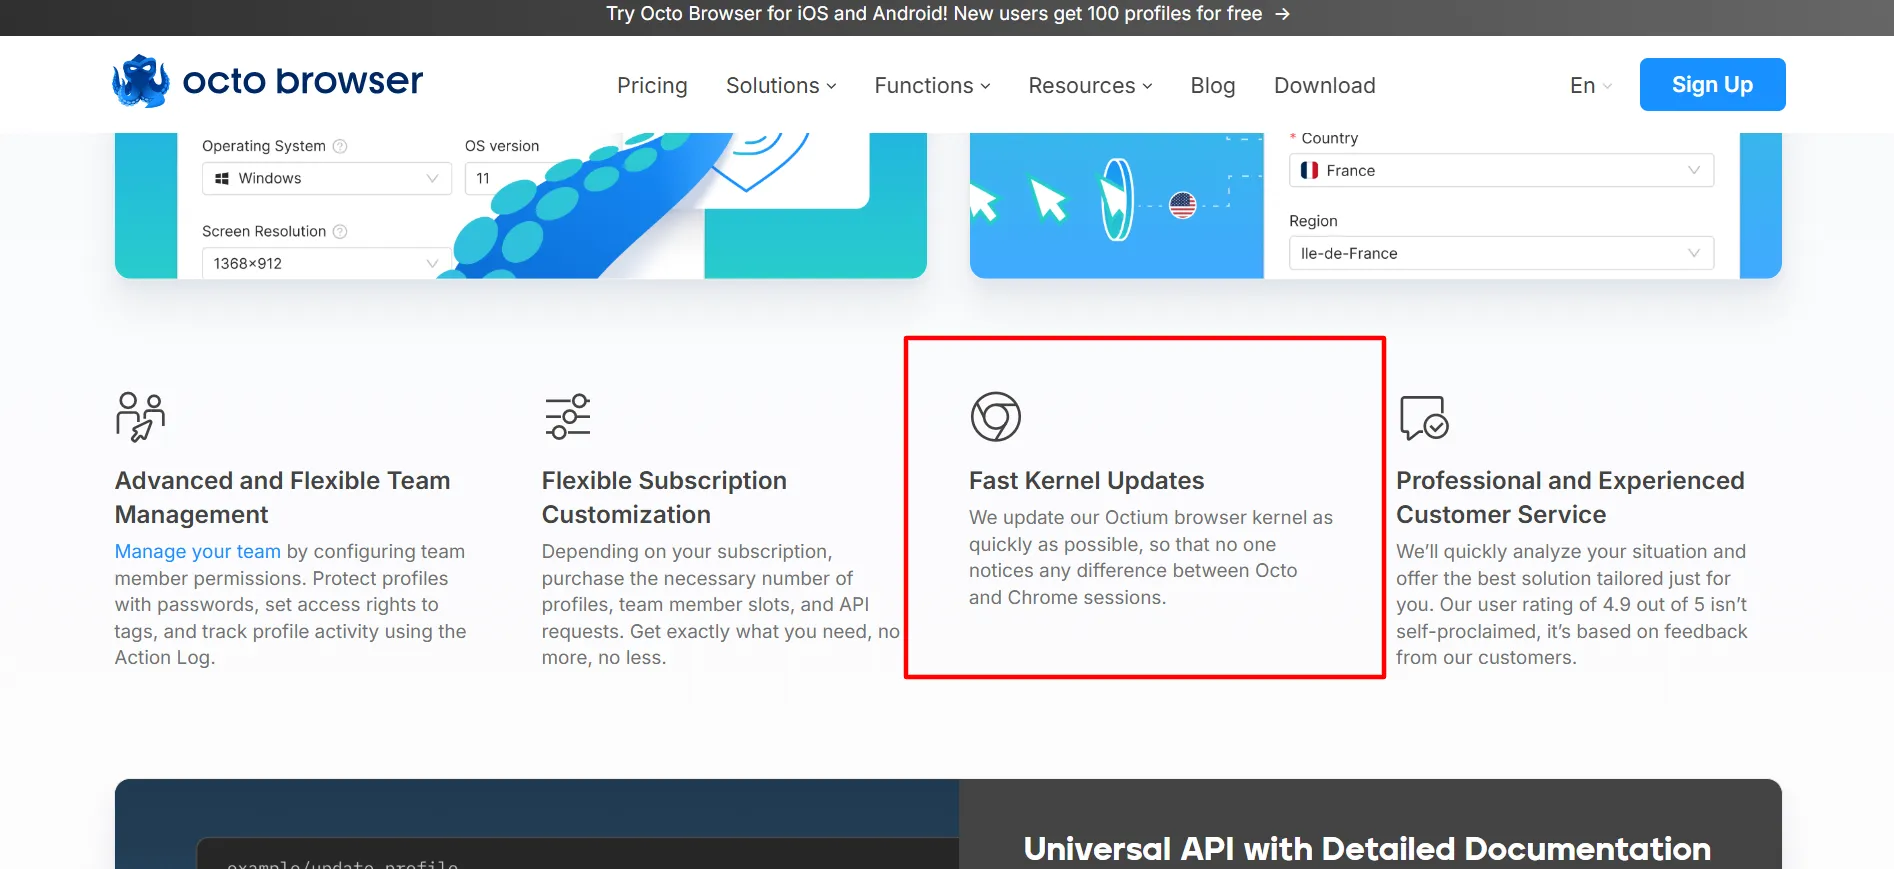Click the Fast Kernel Updates heading
1894x869 pixels.
pyautogui.click(x=1086, y=481)
